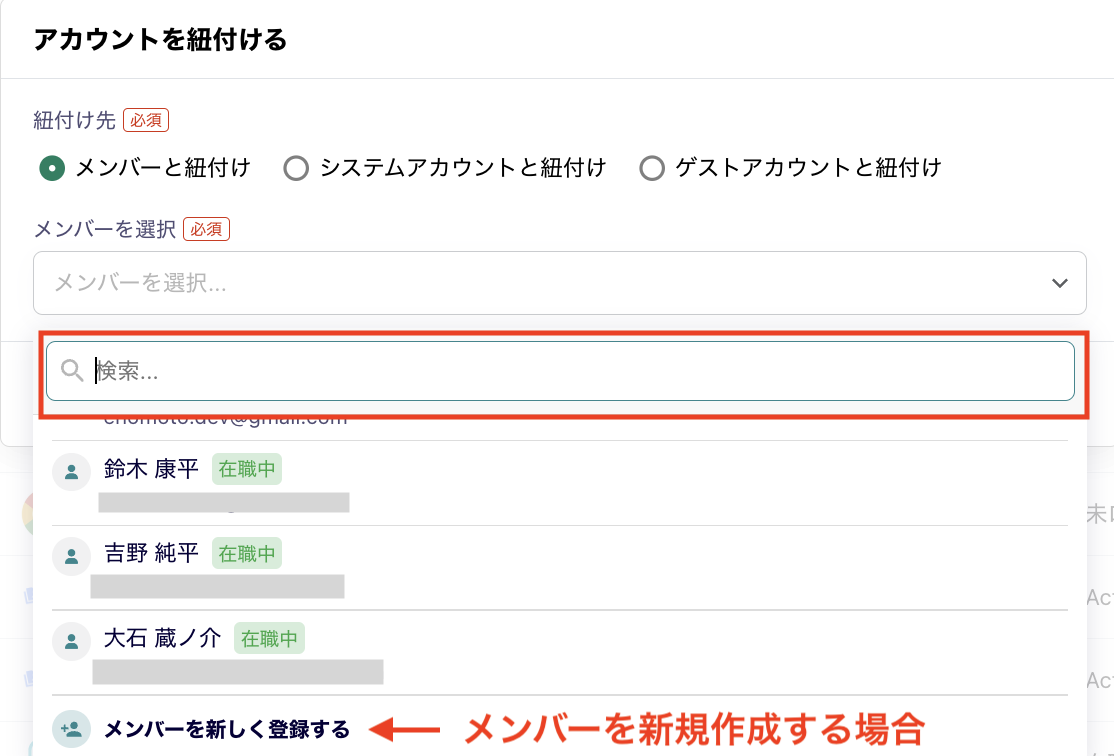1114x756 pixels.
Task: Click the person icon beside 鈴木 康平
Action: click(70, 471)
